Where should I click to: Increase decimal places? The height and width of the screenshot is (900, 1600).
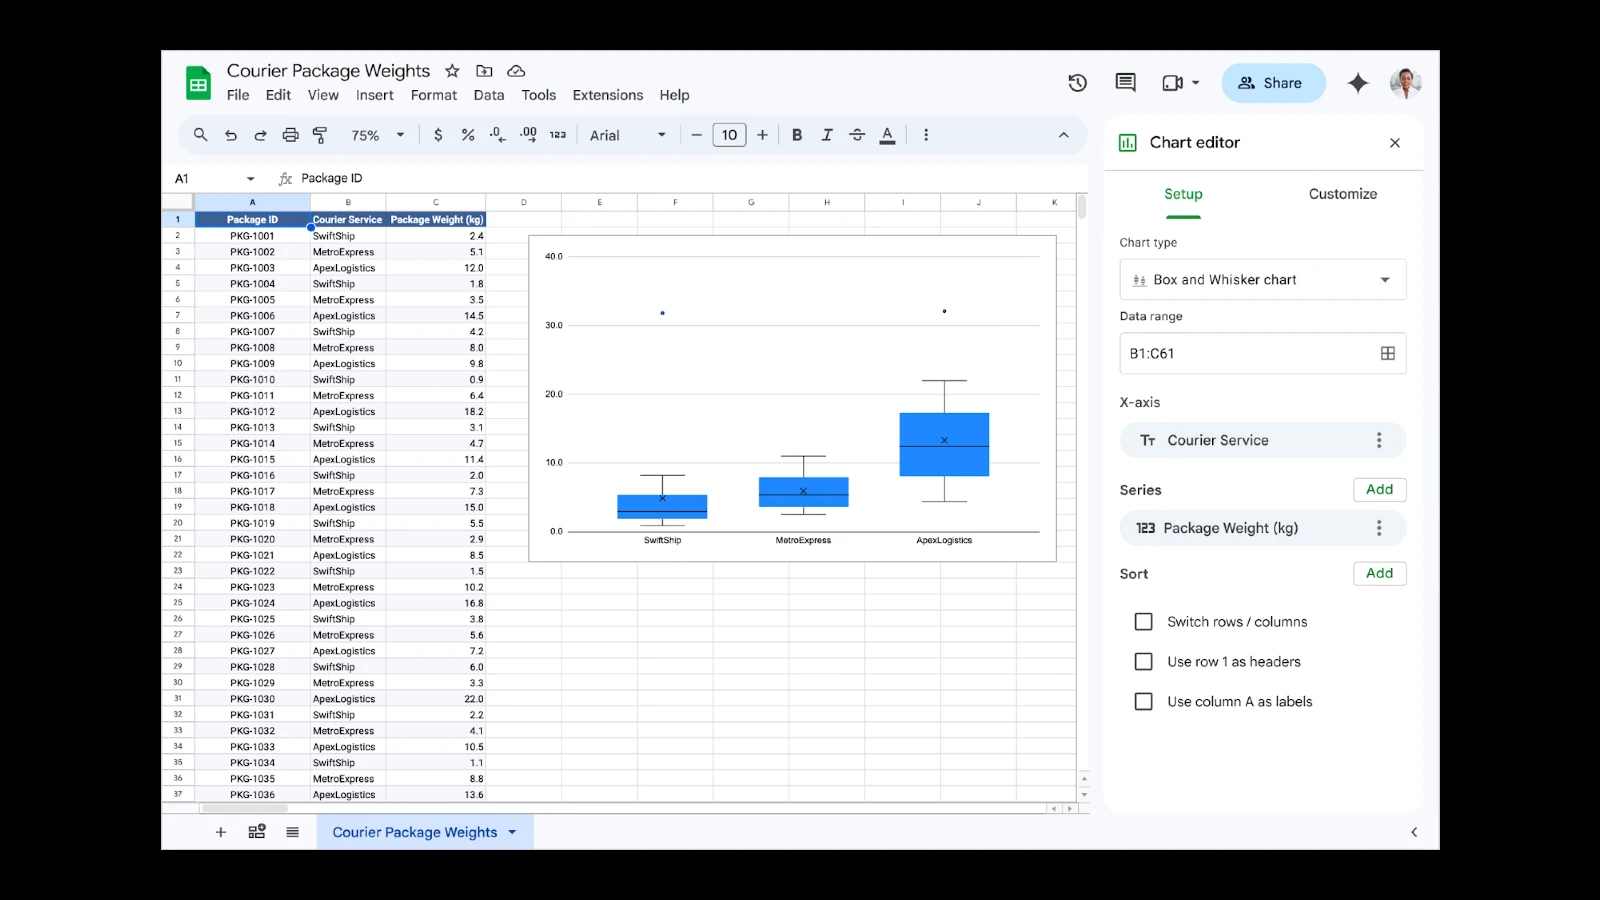click(528, 135)
